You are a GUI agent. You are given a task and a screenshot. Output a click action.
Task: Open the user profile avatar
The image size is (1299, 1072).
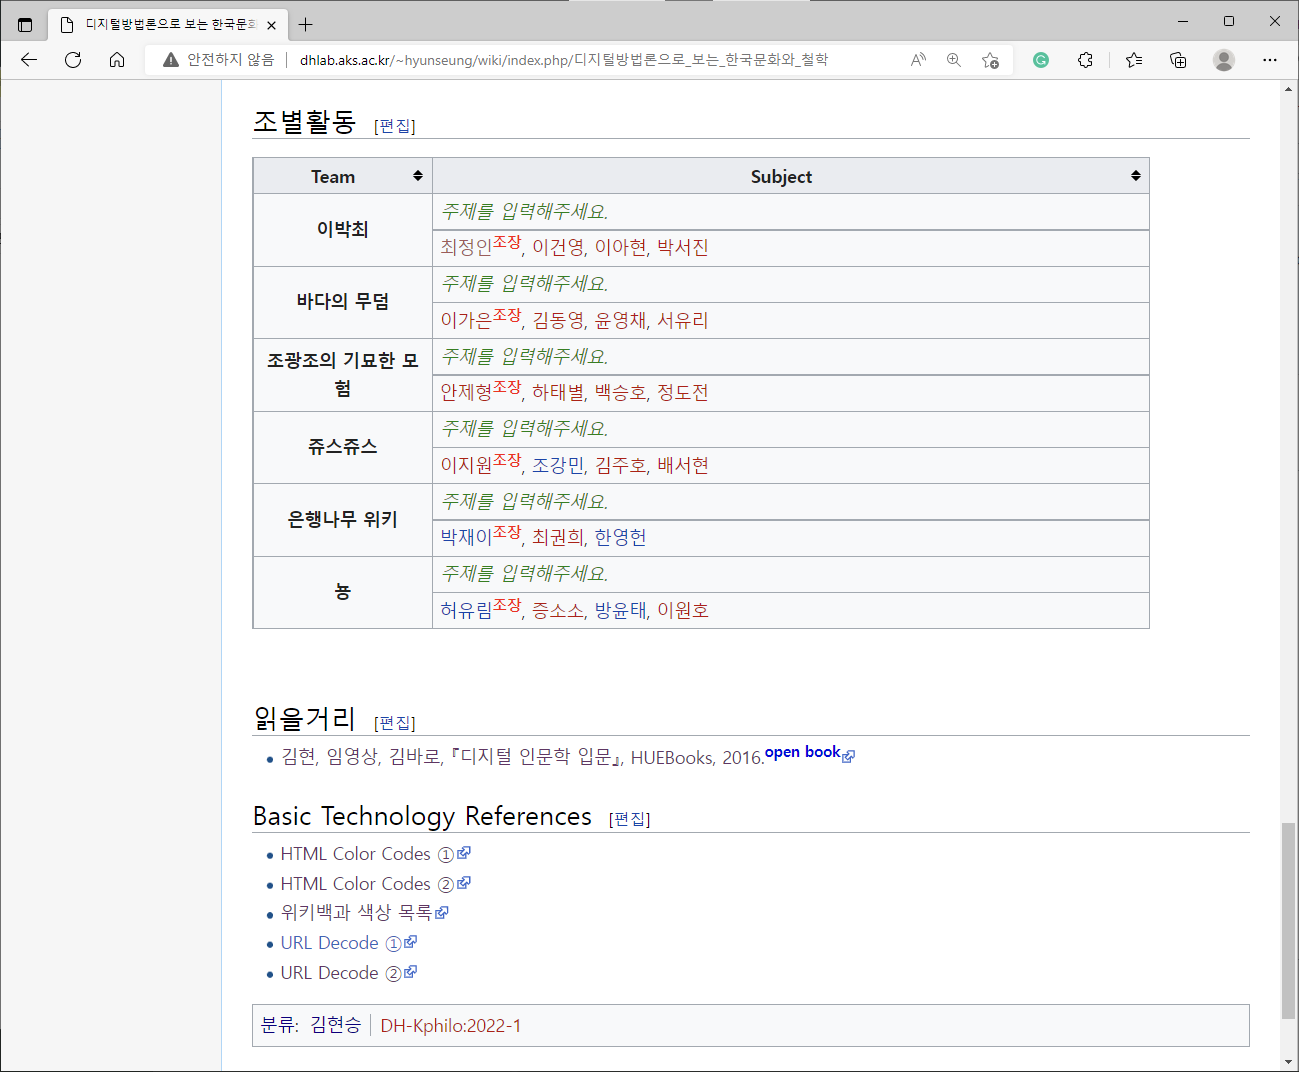click(1224, 60)
